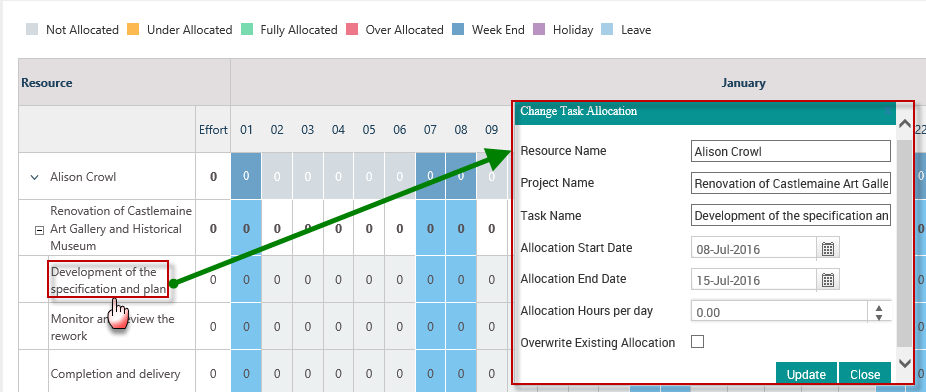926x392 pixels.
Task: Click the Over Allocated legend color swatch
Action: [353, 30]
